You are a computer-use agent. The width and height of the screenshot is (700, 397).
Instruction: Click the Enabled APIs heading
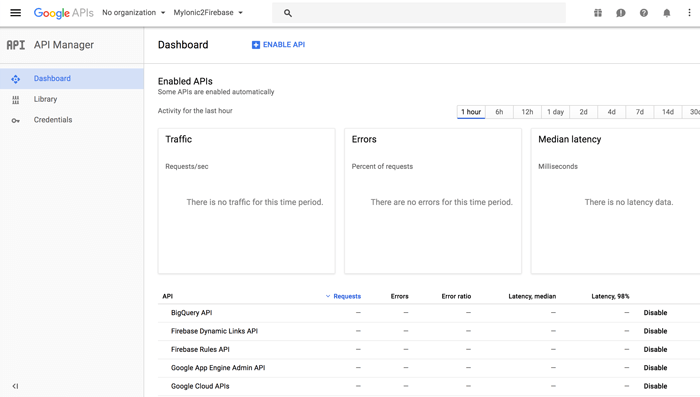(185, 81)
